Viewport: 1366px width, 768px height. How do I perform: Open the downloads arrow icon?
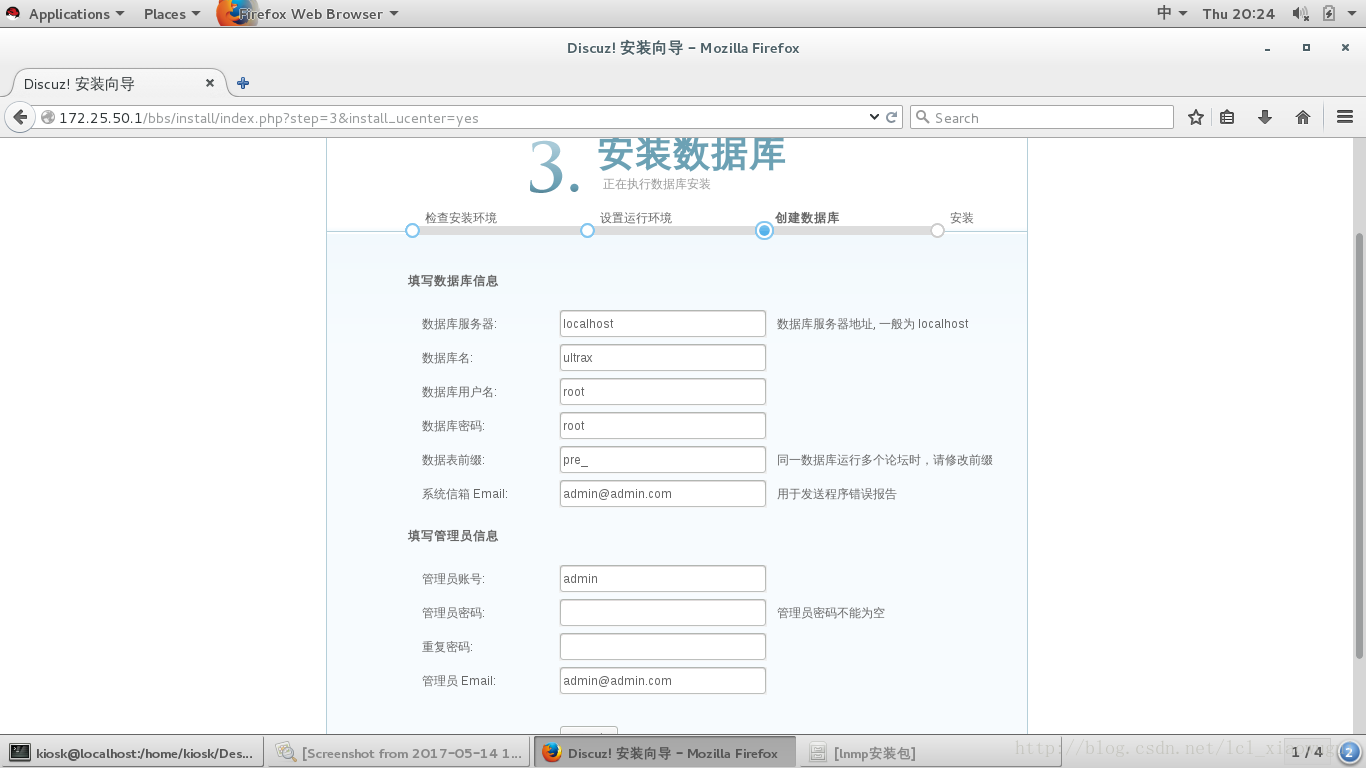[x=1265, y=117]
